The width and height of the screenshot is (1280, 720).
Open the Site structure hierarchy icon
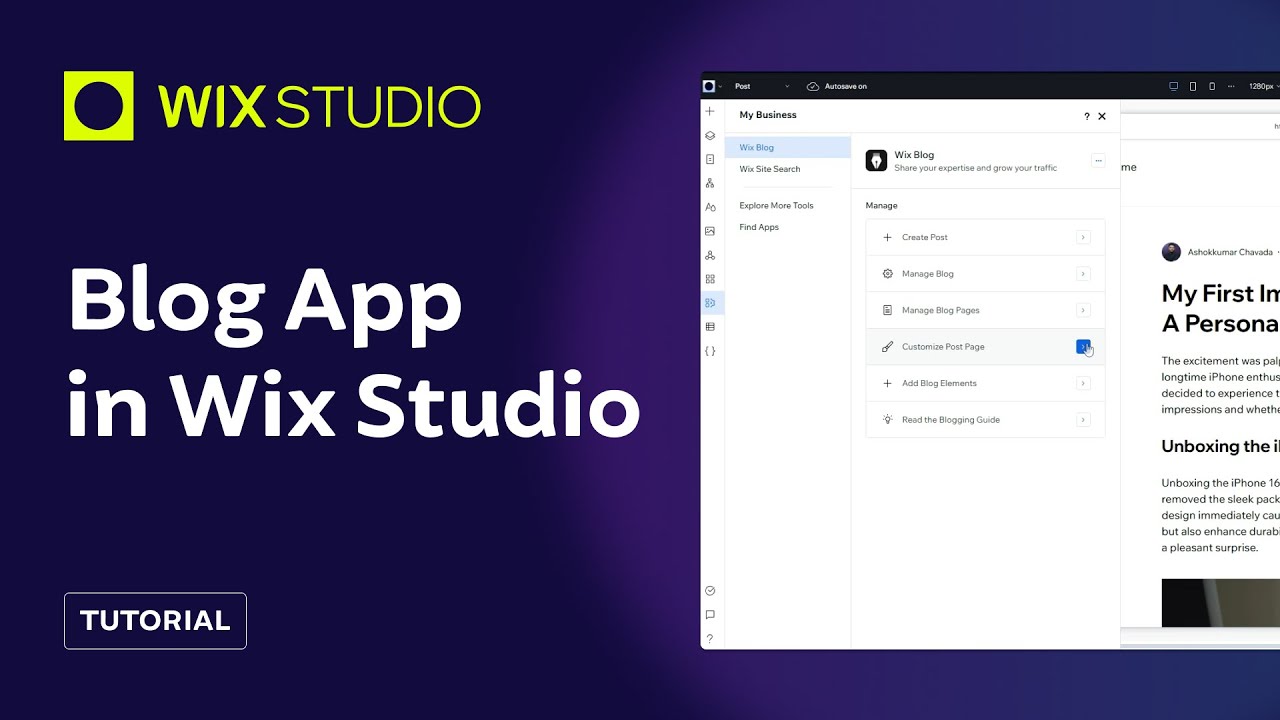pyautogui.click(x=710, y=183)
